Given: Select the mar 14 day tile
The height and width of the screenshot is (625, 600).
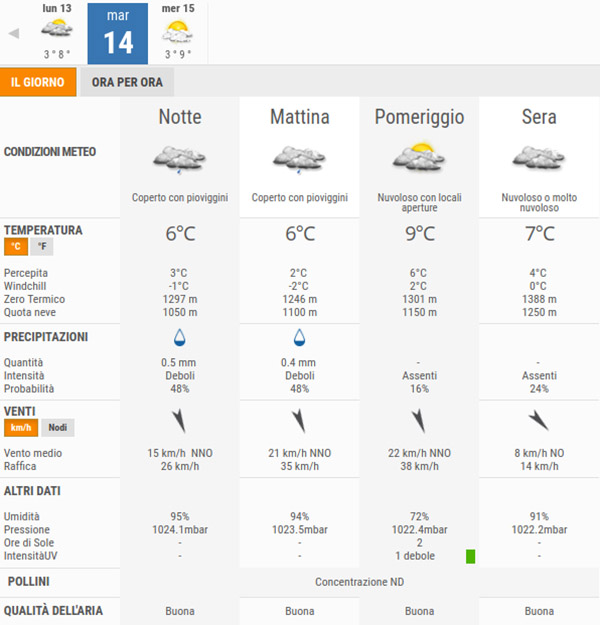Looking at the screenshot, I should tap(118, 33).
